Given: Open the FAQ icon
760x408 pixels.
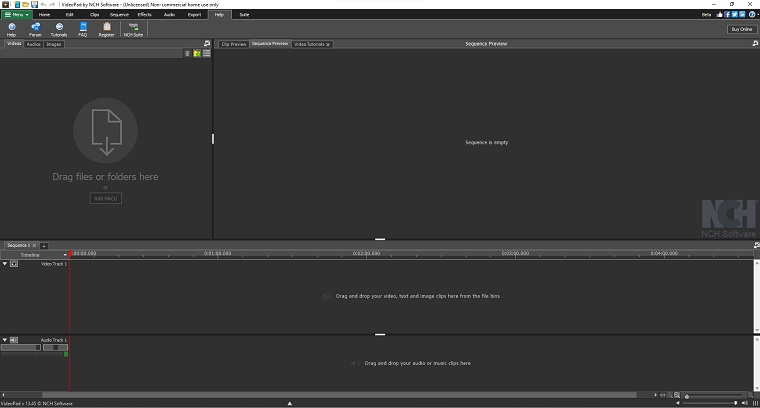Looking at the screenshot, I should click(83, 30).
